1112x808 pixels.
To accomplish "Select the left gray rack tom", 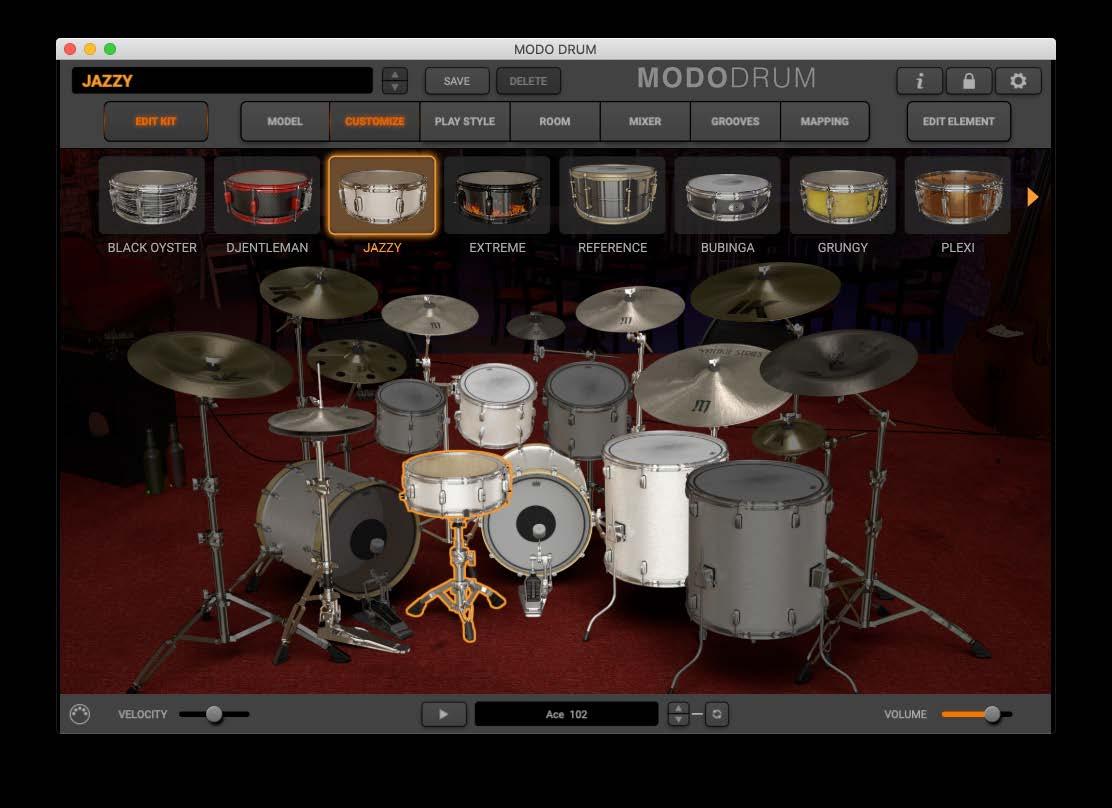I will point(410,415).
